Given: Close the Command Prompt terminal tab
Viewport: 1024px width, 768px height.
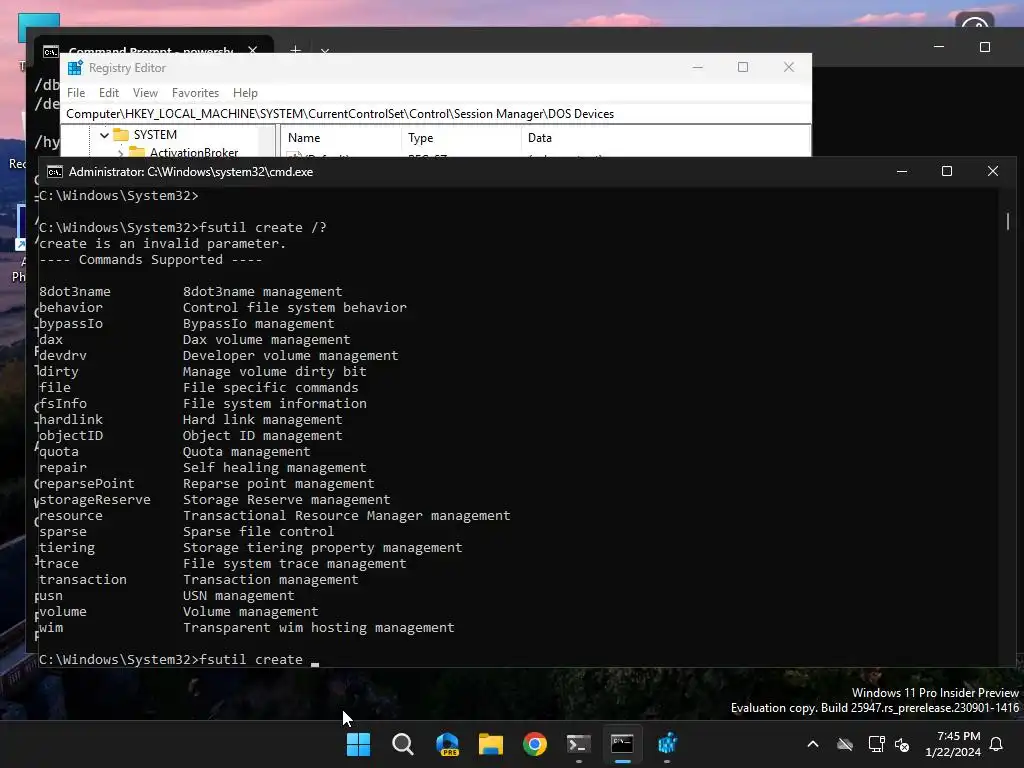Looking at the screenshot, I should 253,50.
